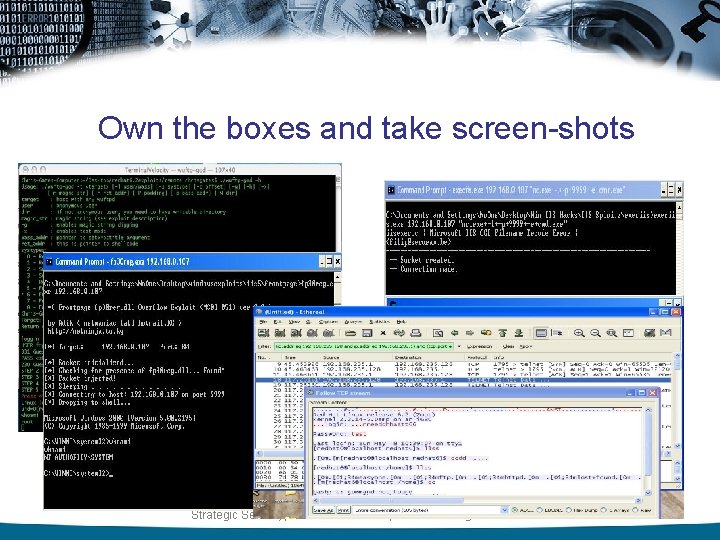Screen dimensions: 720x540
Task: Open the Statistics menu in Ethereal
Action: pos(379,322)
